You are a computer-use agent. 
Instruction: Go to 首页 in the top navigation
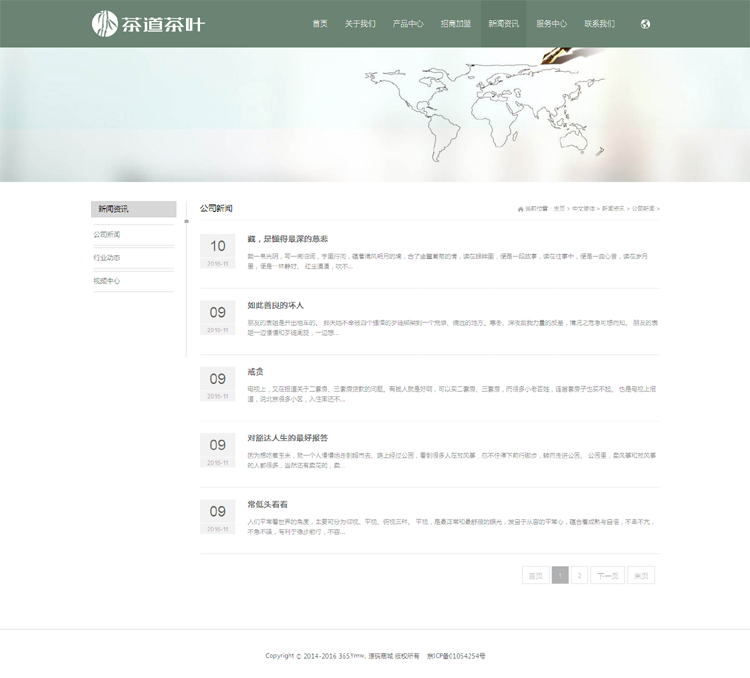pyautogui.click(x=320, y=23)
